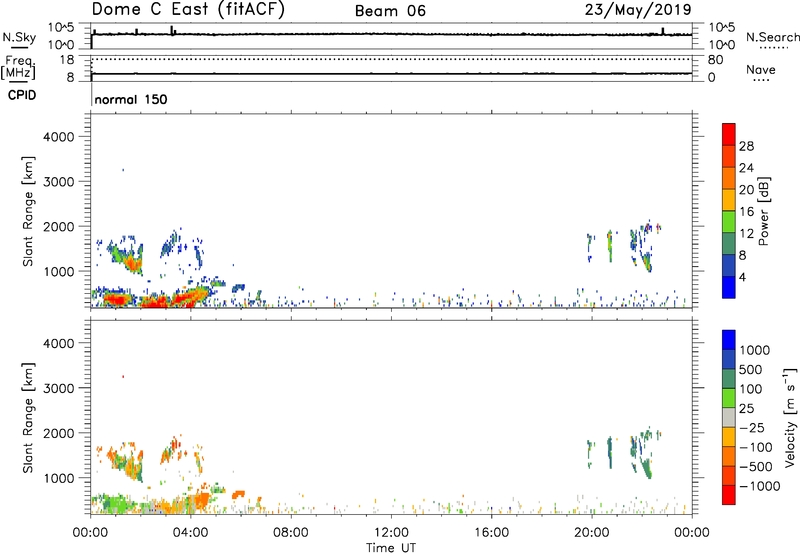Click the blue segment of the power colorbar
This screenshot has height=554, width=800.
point(729,287)
